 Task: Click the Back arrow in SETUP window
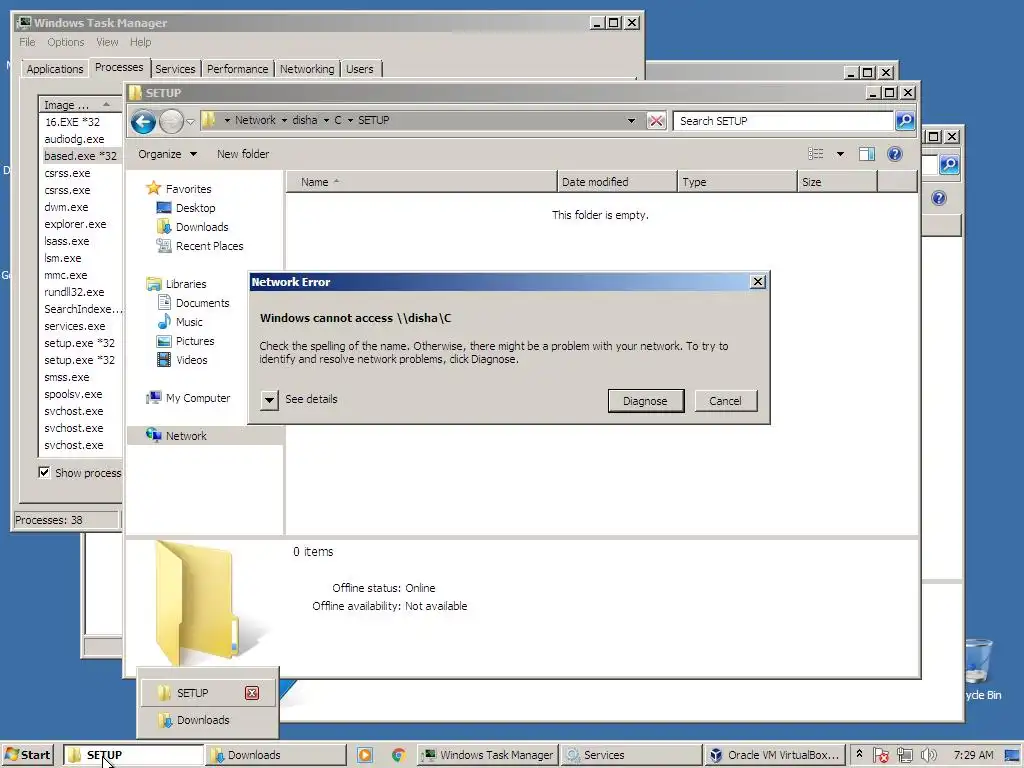(x=143, y=121)
